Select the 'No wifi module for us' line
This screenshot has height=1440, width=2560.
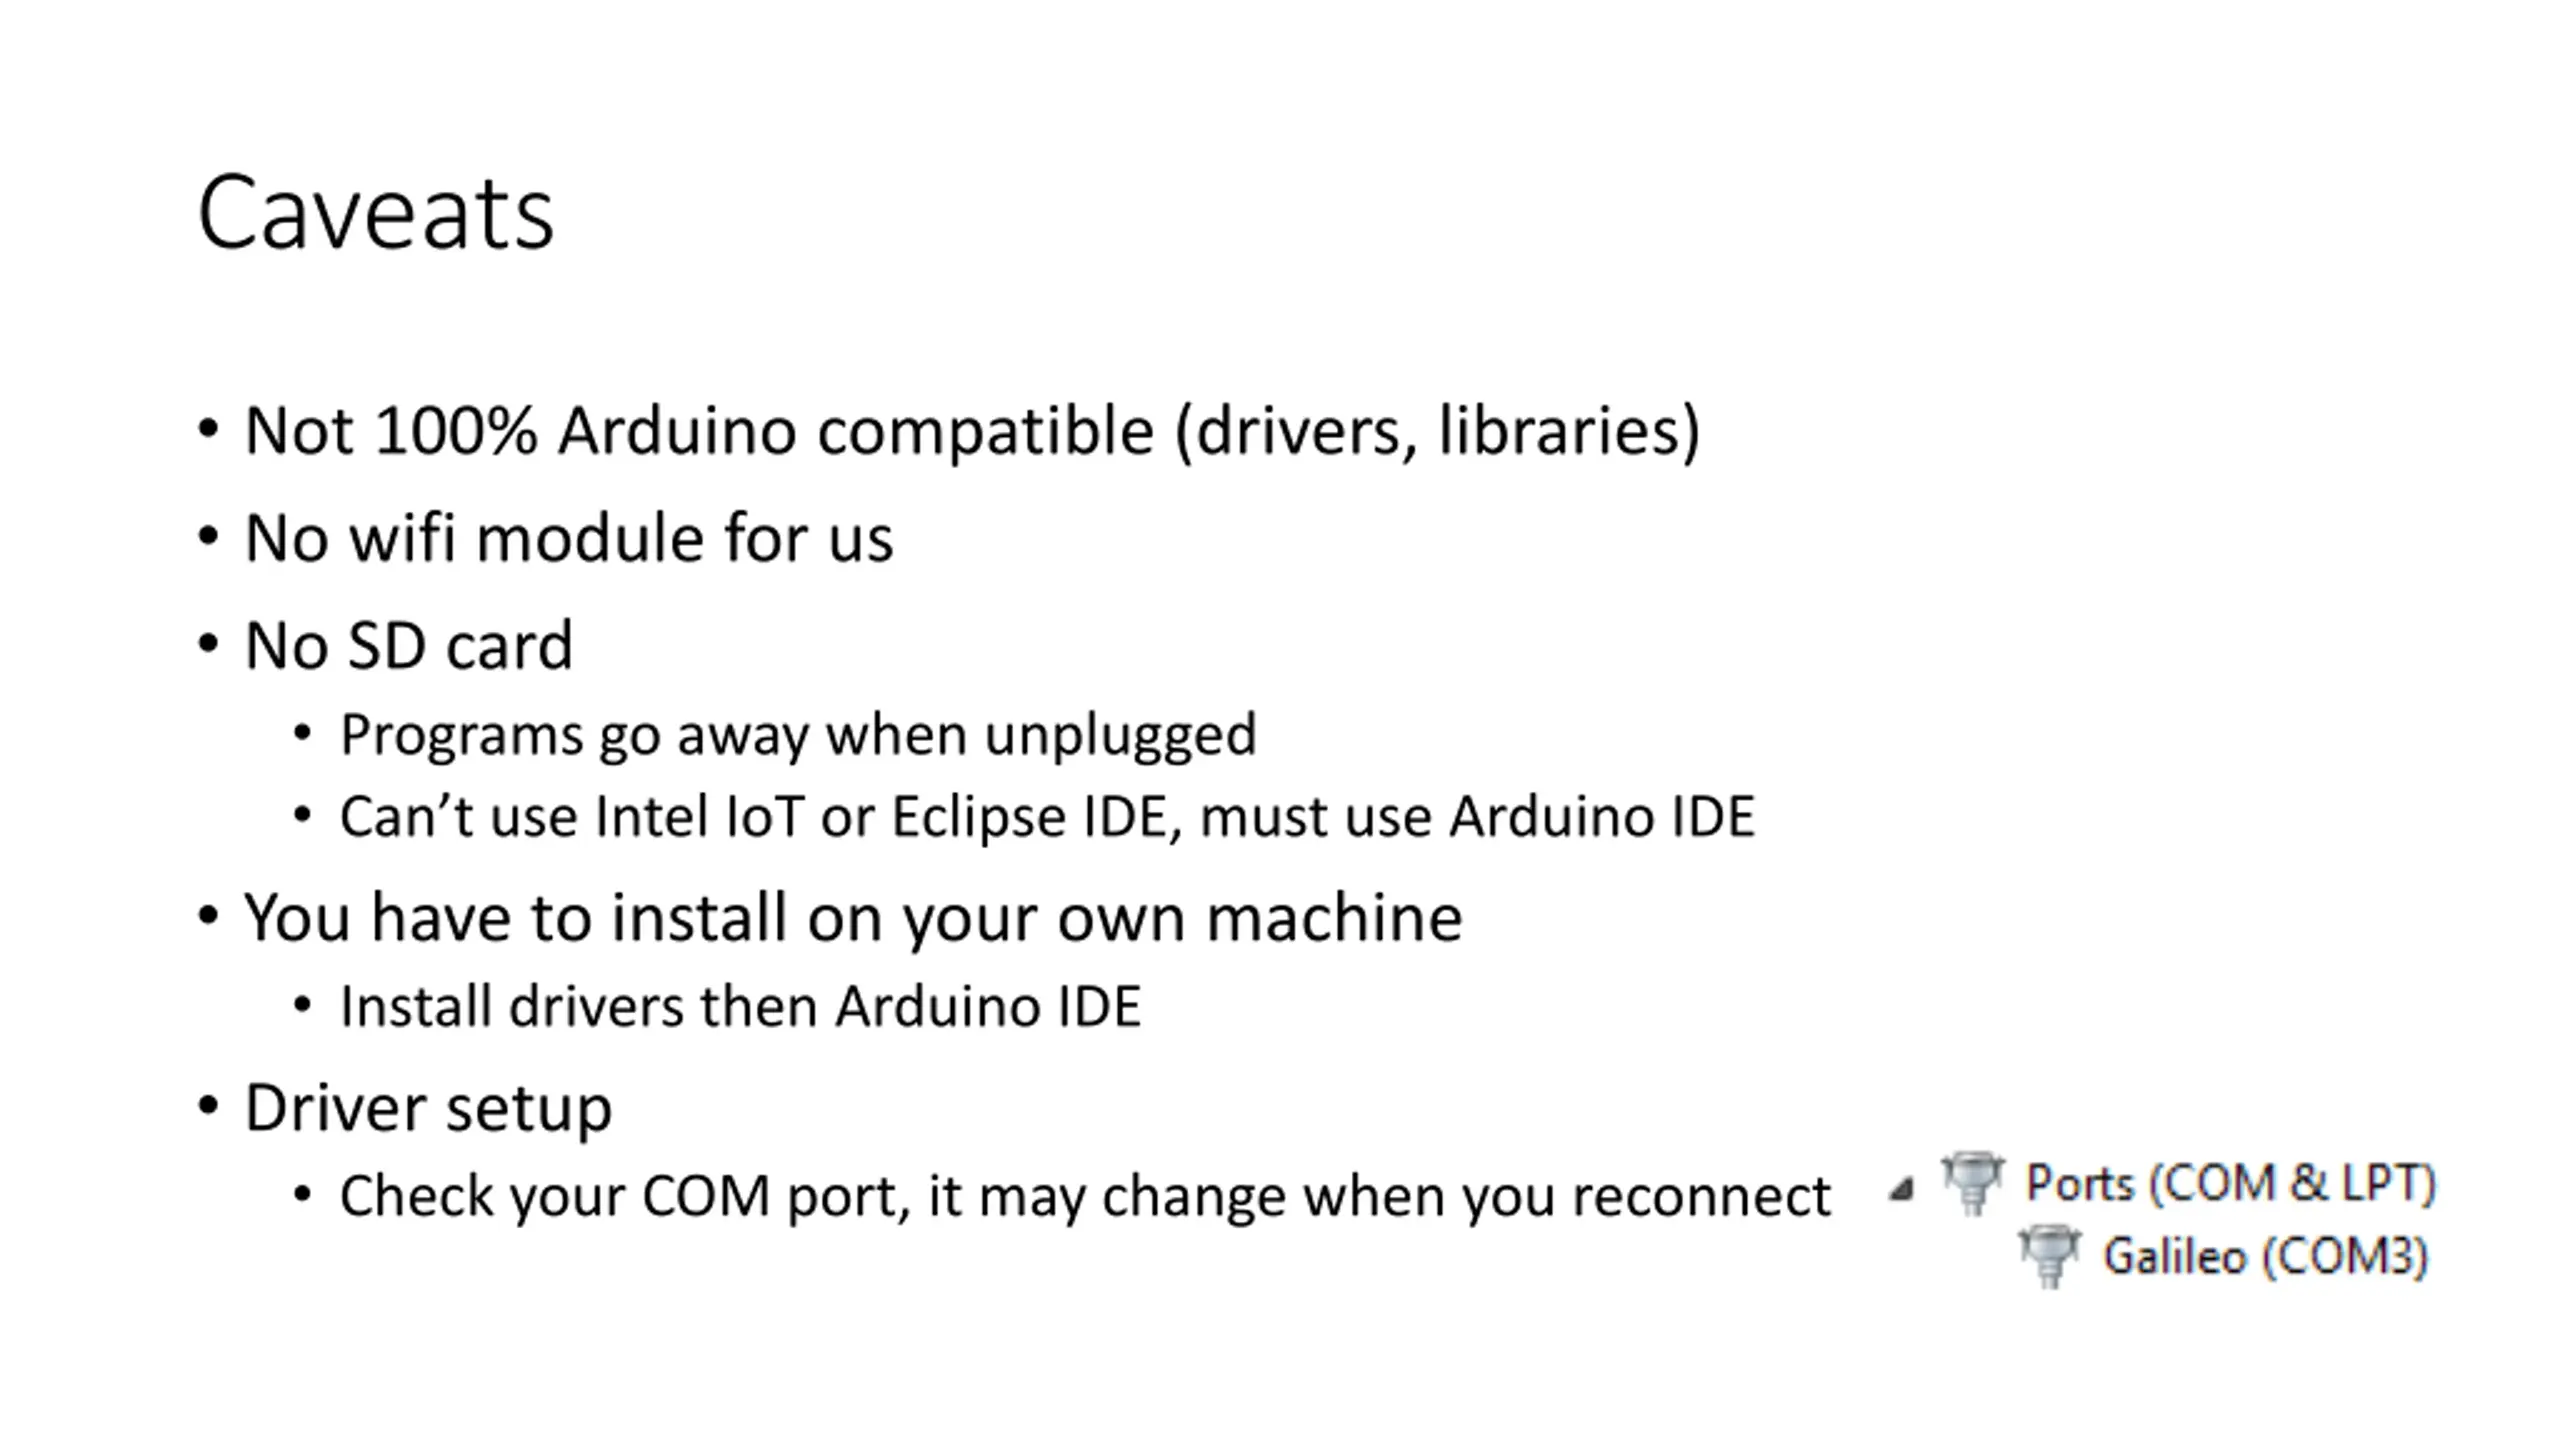[568, 538]
